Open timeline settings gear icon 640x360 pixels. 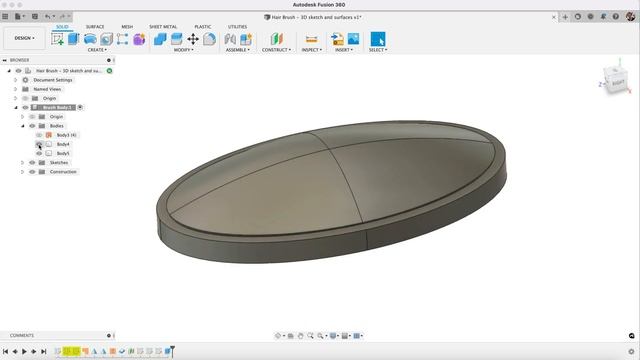(631, 351)
